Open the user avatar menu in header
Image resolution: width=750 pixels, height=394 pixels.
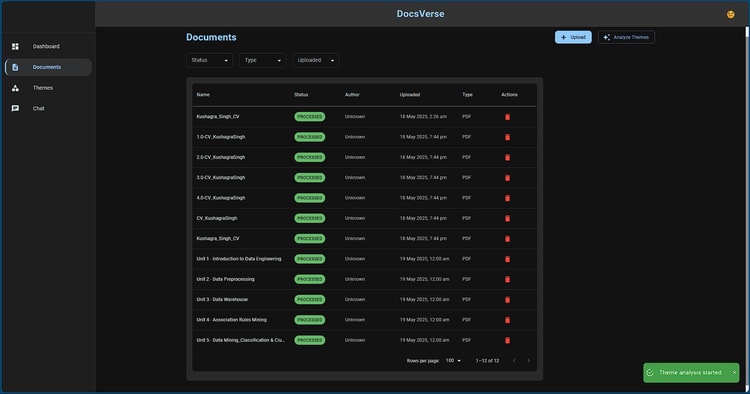[x=730, y=14]
